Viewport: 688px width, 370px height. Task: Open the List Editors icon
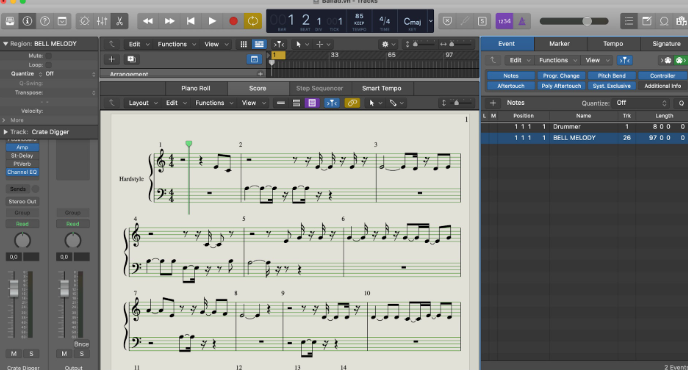coord(629,21)
